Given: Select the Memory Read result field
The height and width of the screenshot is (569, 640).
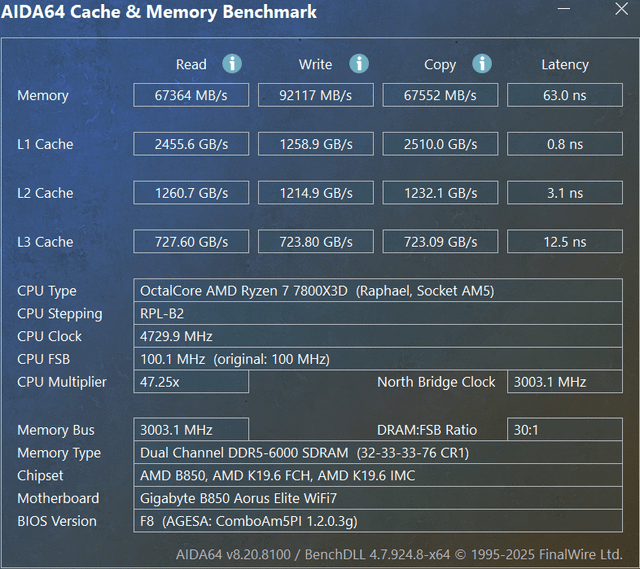Looking at the screenshot, I should [x=191, y=96].
